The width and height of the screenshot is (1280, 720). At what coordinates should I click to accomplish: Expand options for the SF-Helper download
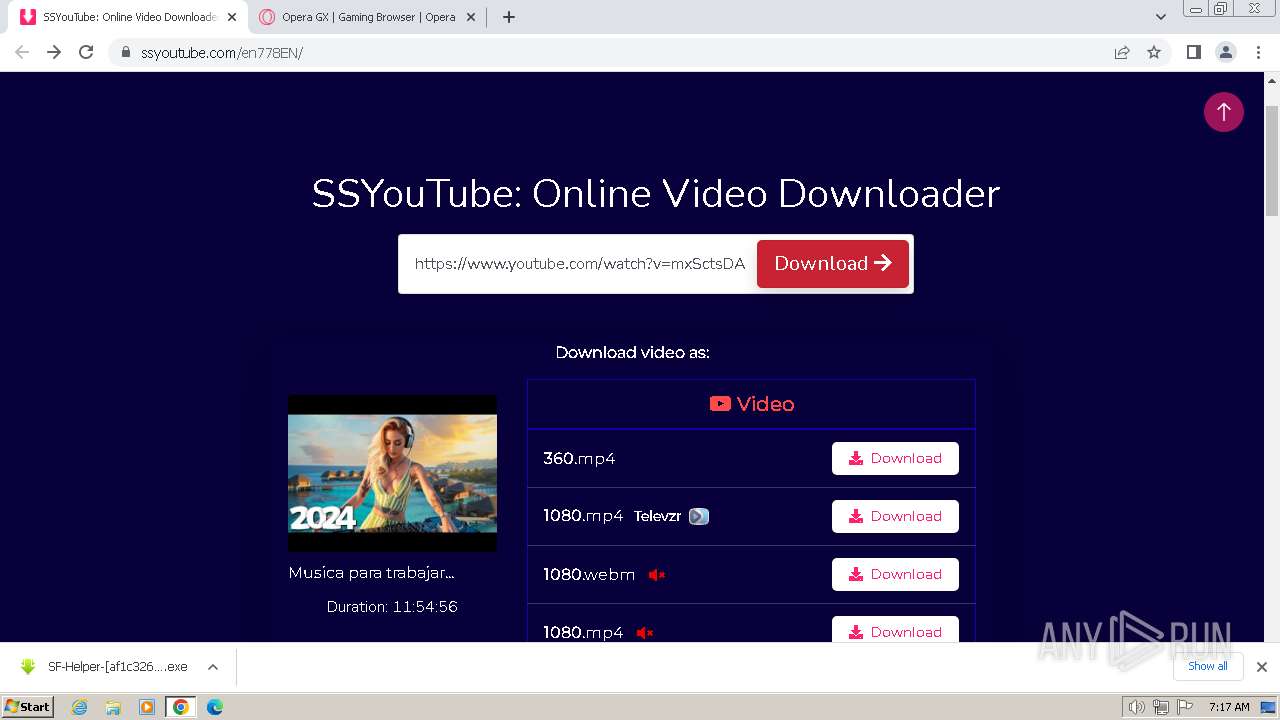point(212,667)
